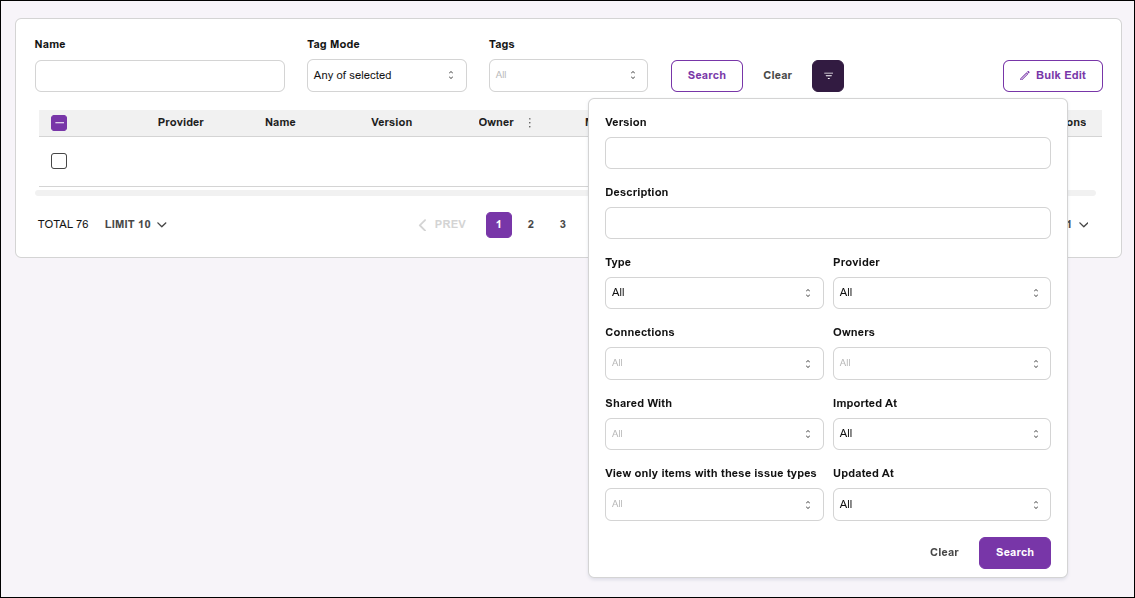Open the Tags dropdown
Viewport: 1135px width, 598px height.
pos(568,76)
